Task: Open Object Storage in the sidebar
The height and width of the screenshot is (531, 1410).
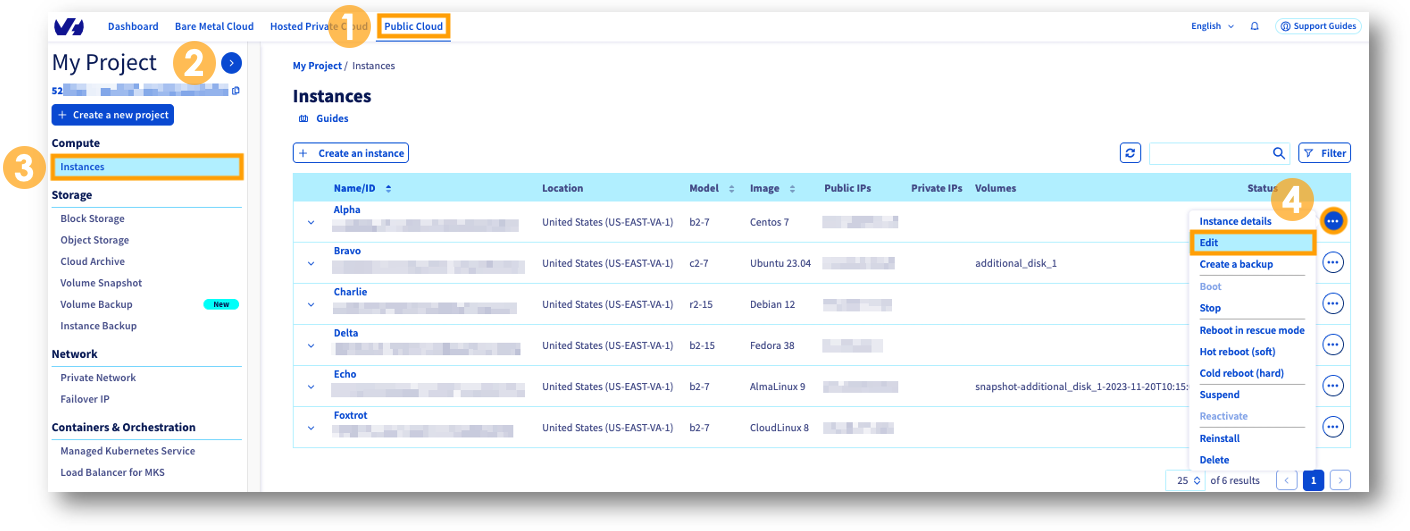Action: (94, 240)
